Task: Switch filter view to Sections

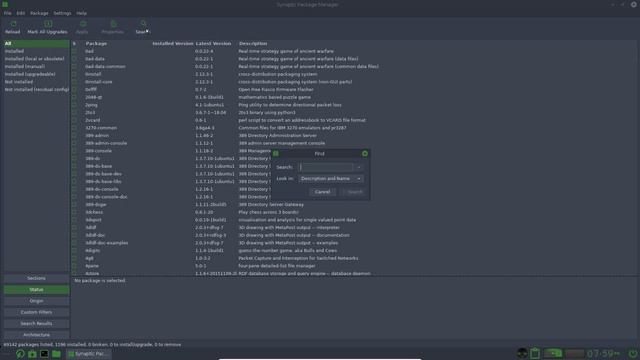Action: point(36,278)
